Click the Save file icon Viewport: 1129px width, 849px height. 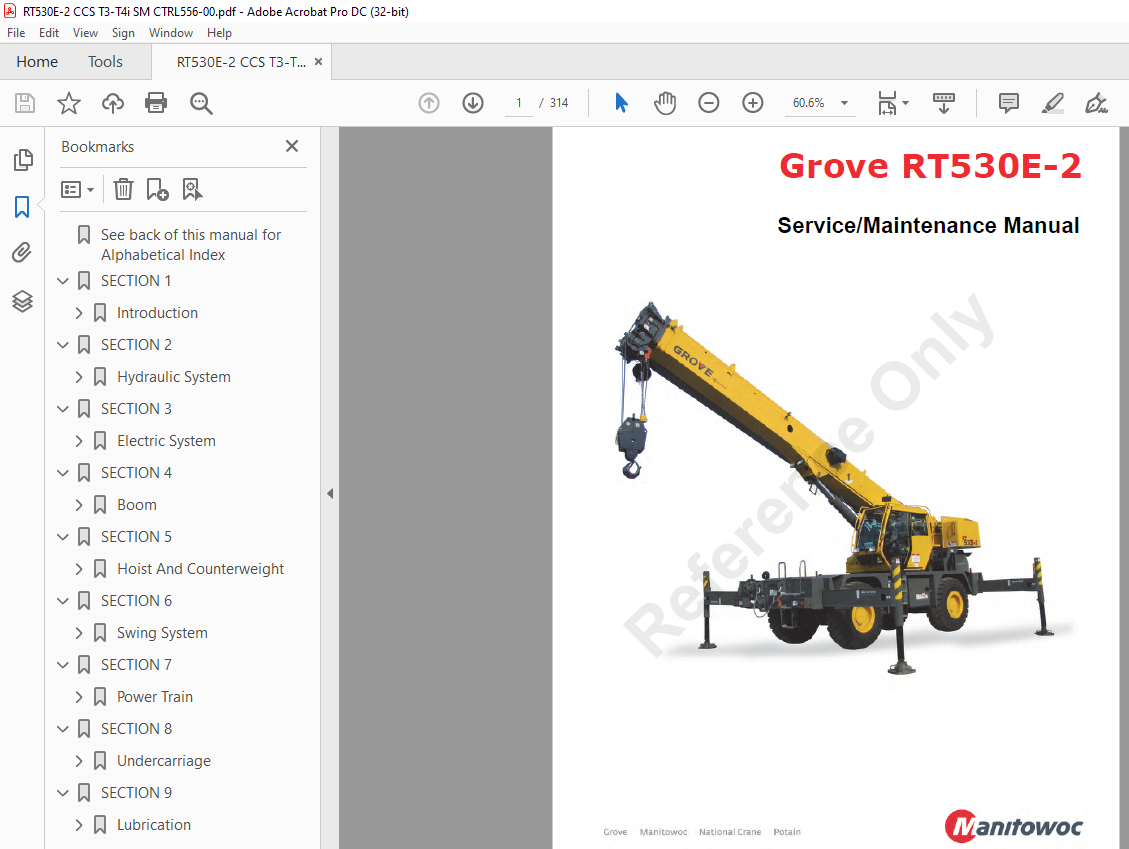24,103
